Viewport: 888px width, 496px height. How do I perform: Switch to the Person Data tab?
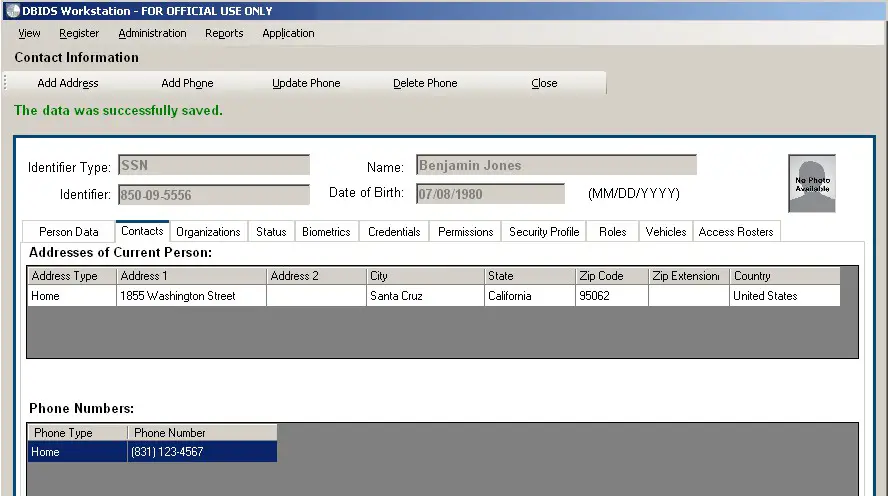[x=69, y=232]
